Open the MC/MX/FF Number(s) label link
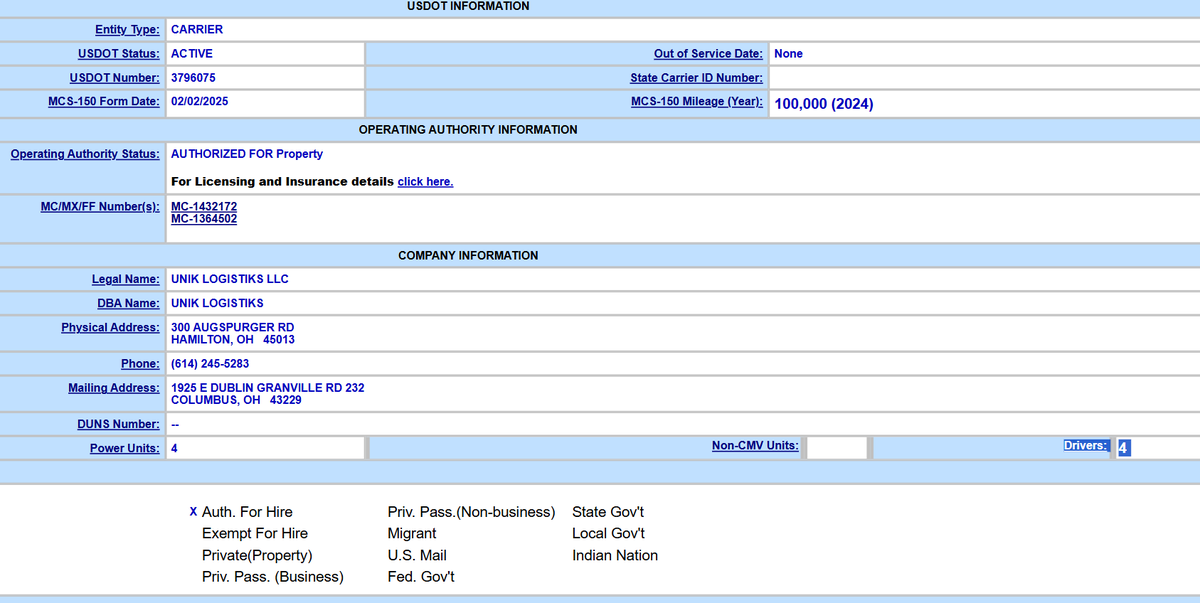 [98, 206]
